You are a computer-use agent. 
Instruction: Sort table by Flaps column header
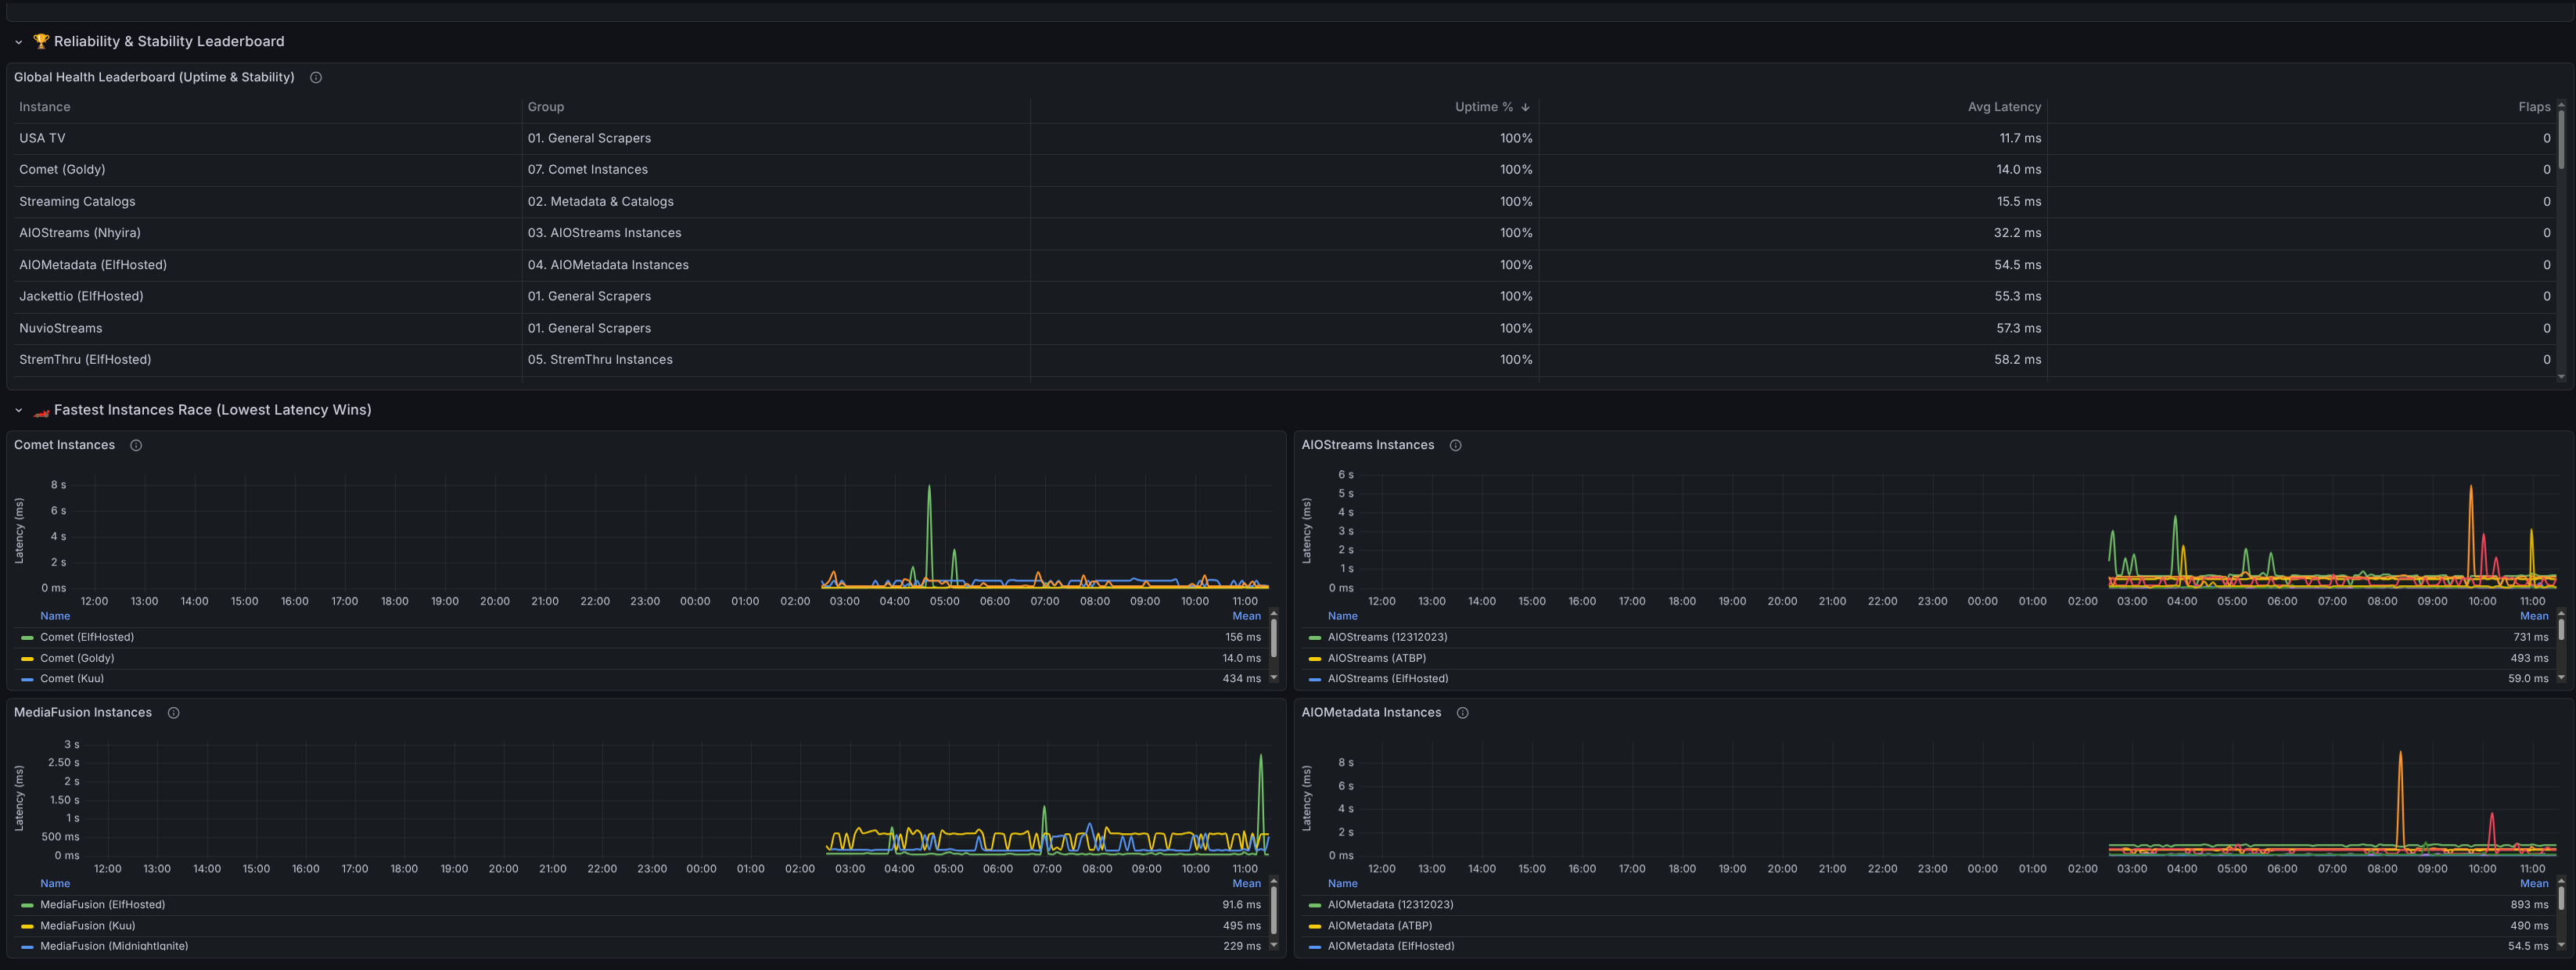point(2534,107)
